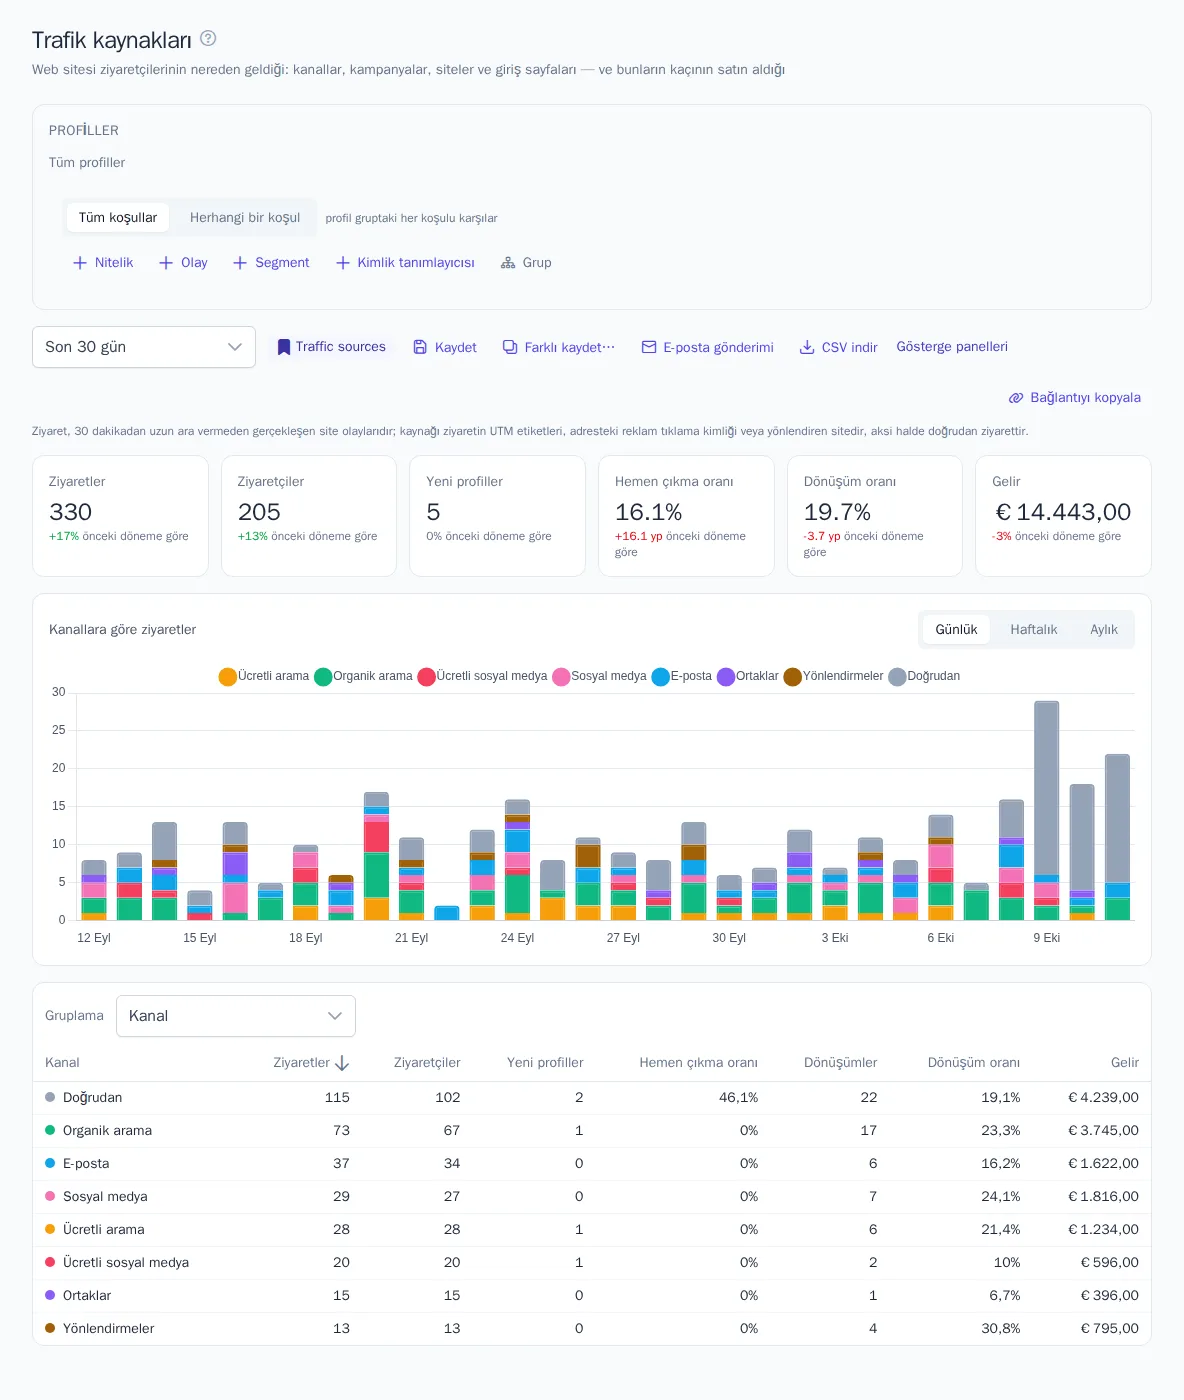Add a Segment filter

point(271,263)
